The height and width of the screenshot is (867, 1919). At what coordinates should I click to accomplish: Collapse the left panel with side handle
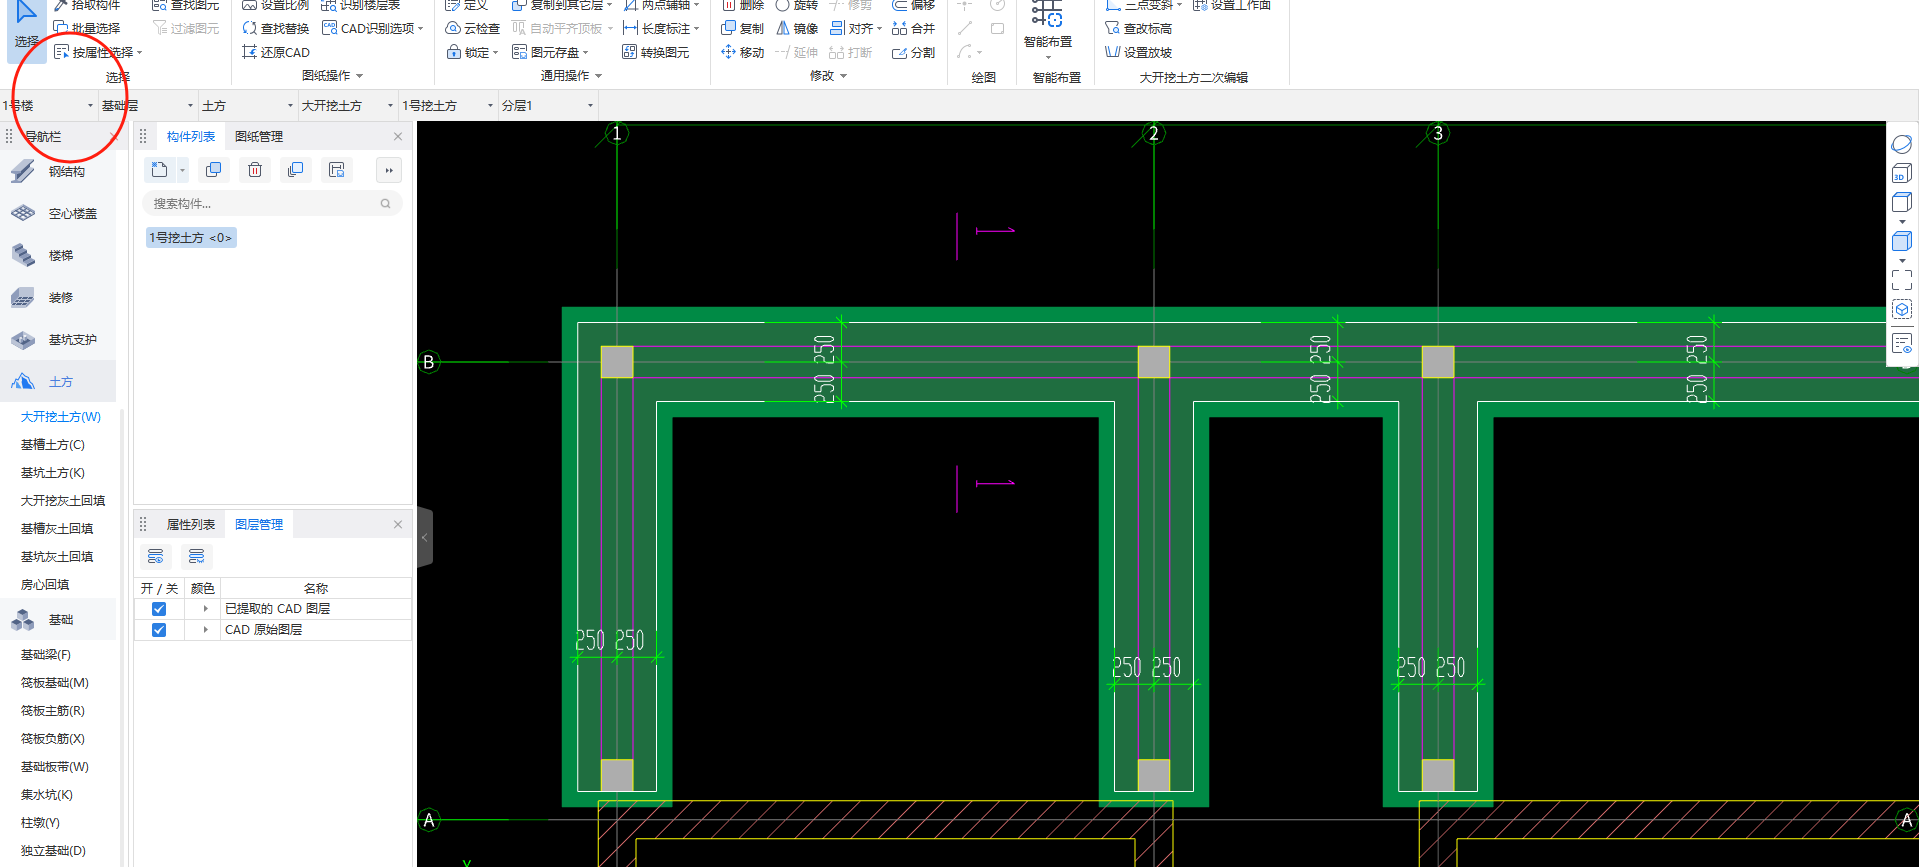point(425,537)
